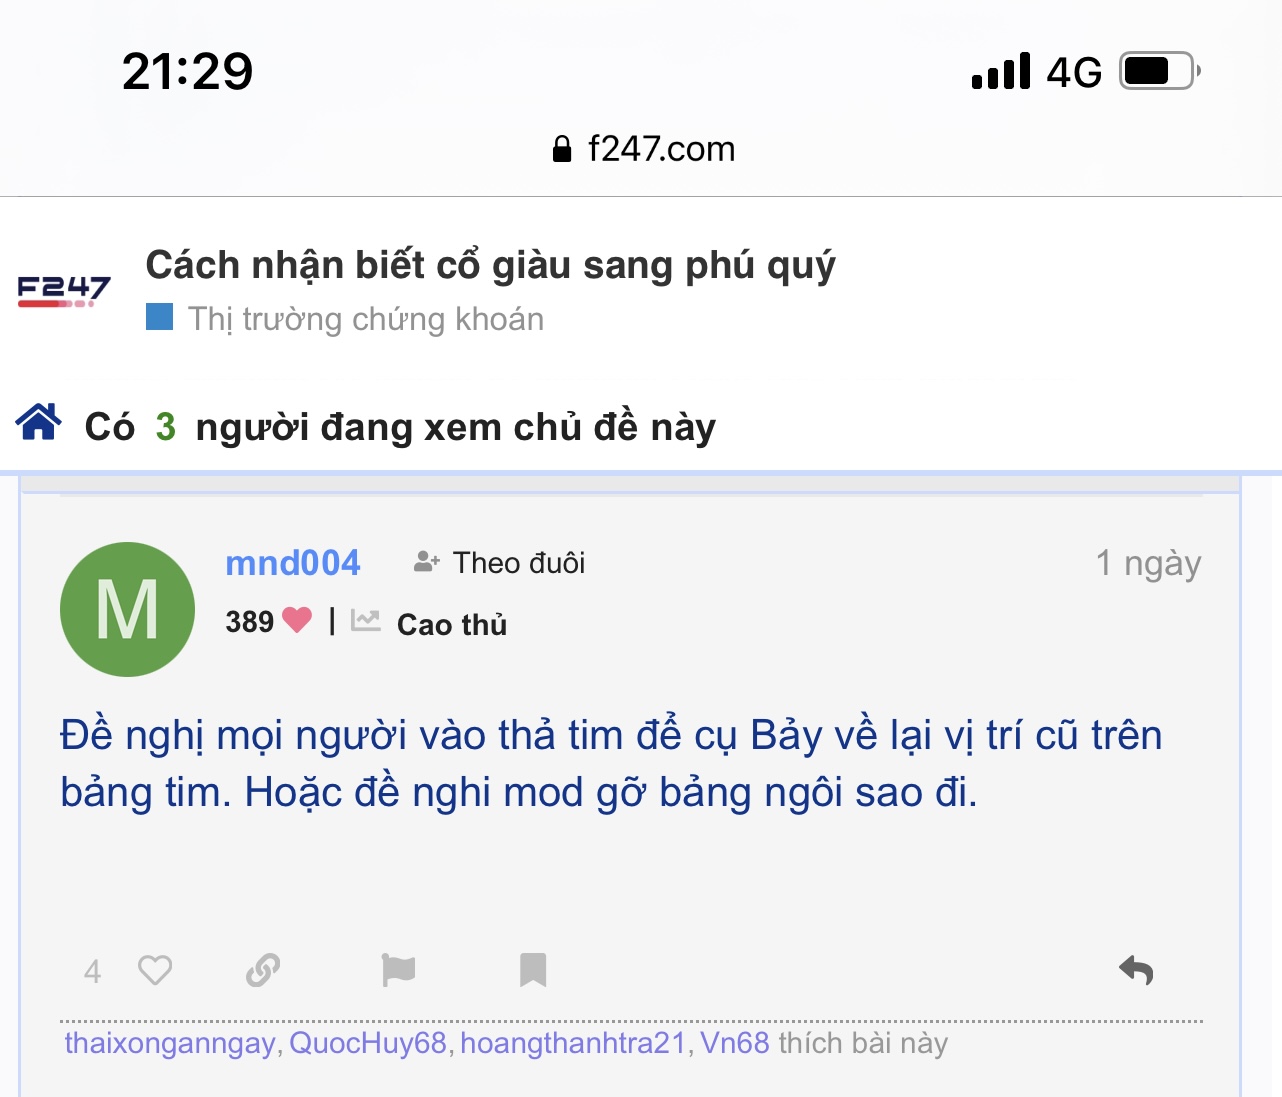Open category Thị trường chứng khoán
The width and height of the screenshot is (1282, 1097).
coord(366,319)
